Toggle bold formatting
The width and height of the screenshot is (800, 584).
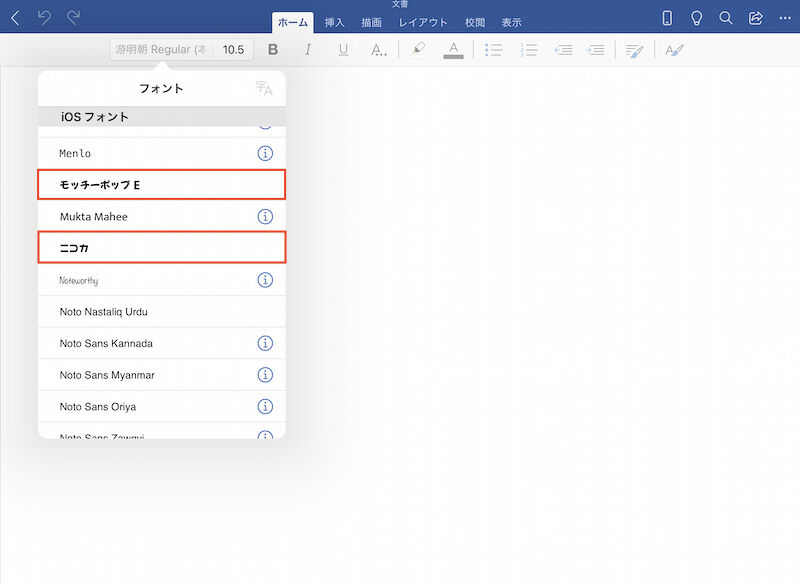pos(273,49)
